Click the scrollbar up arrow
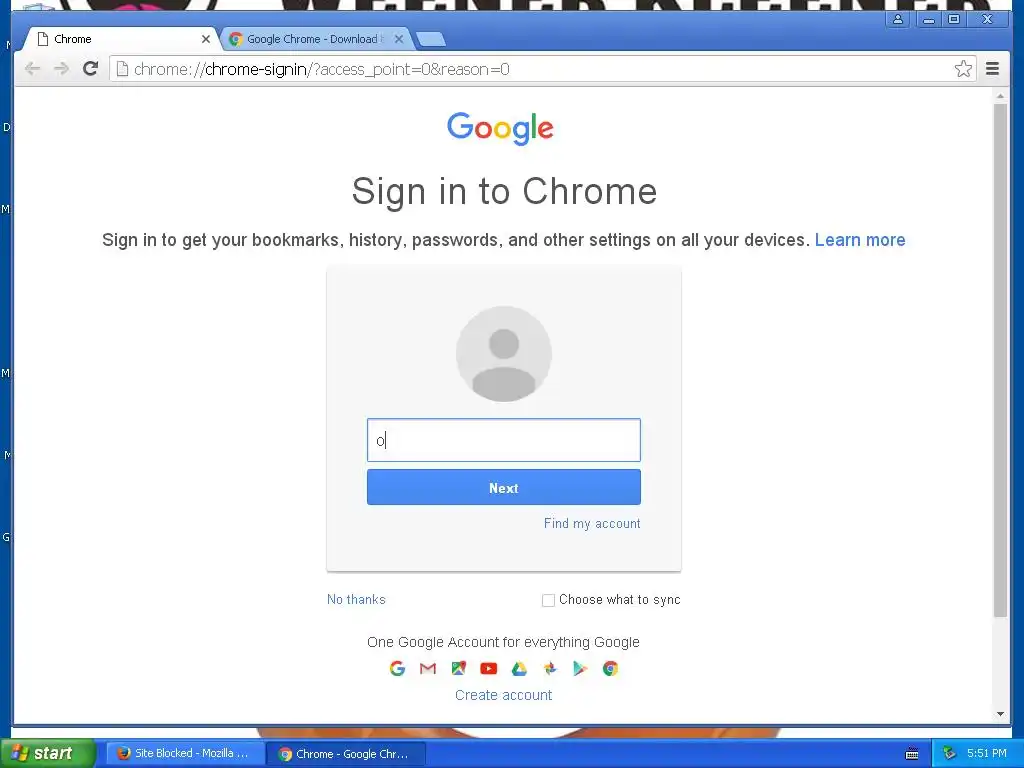 pos(1000,96)
